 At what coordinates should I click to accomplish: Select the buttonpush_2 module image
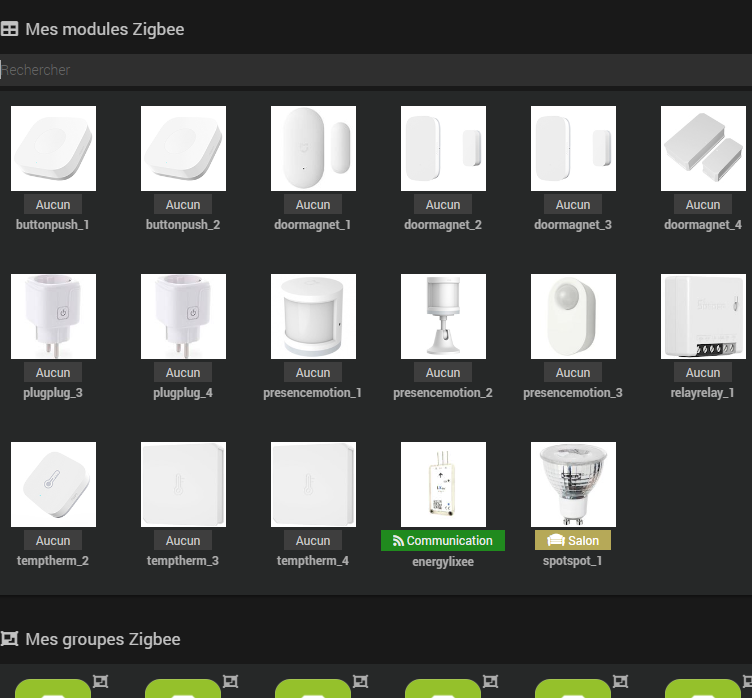183,148
